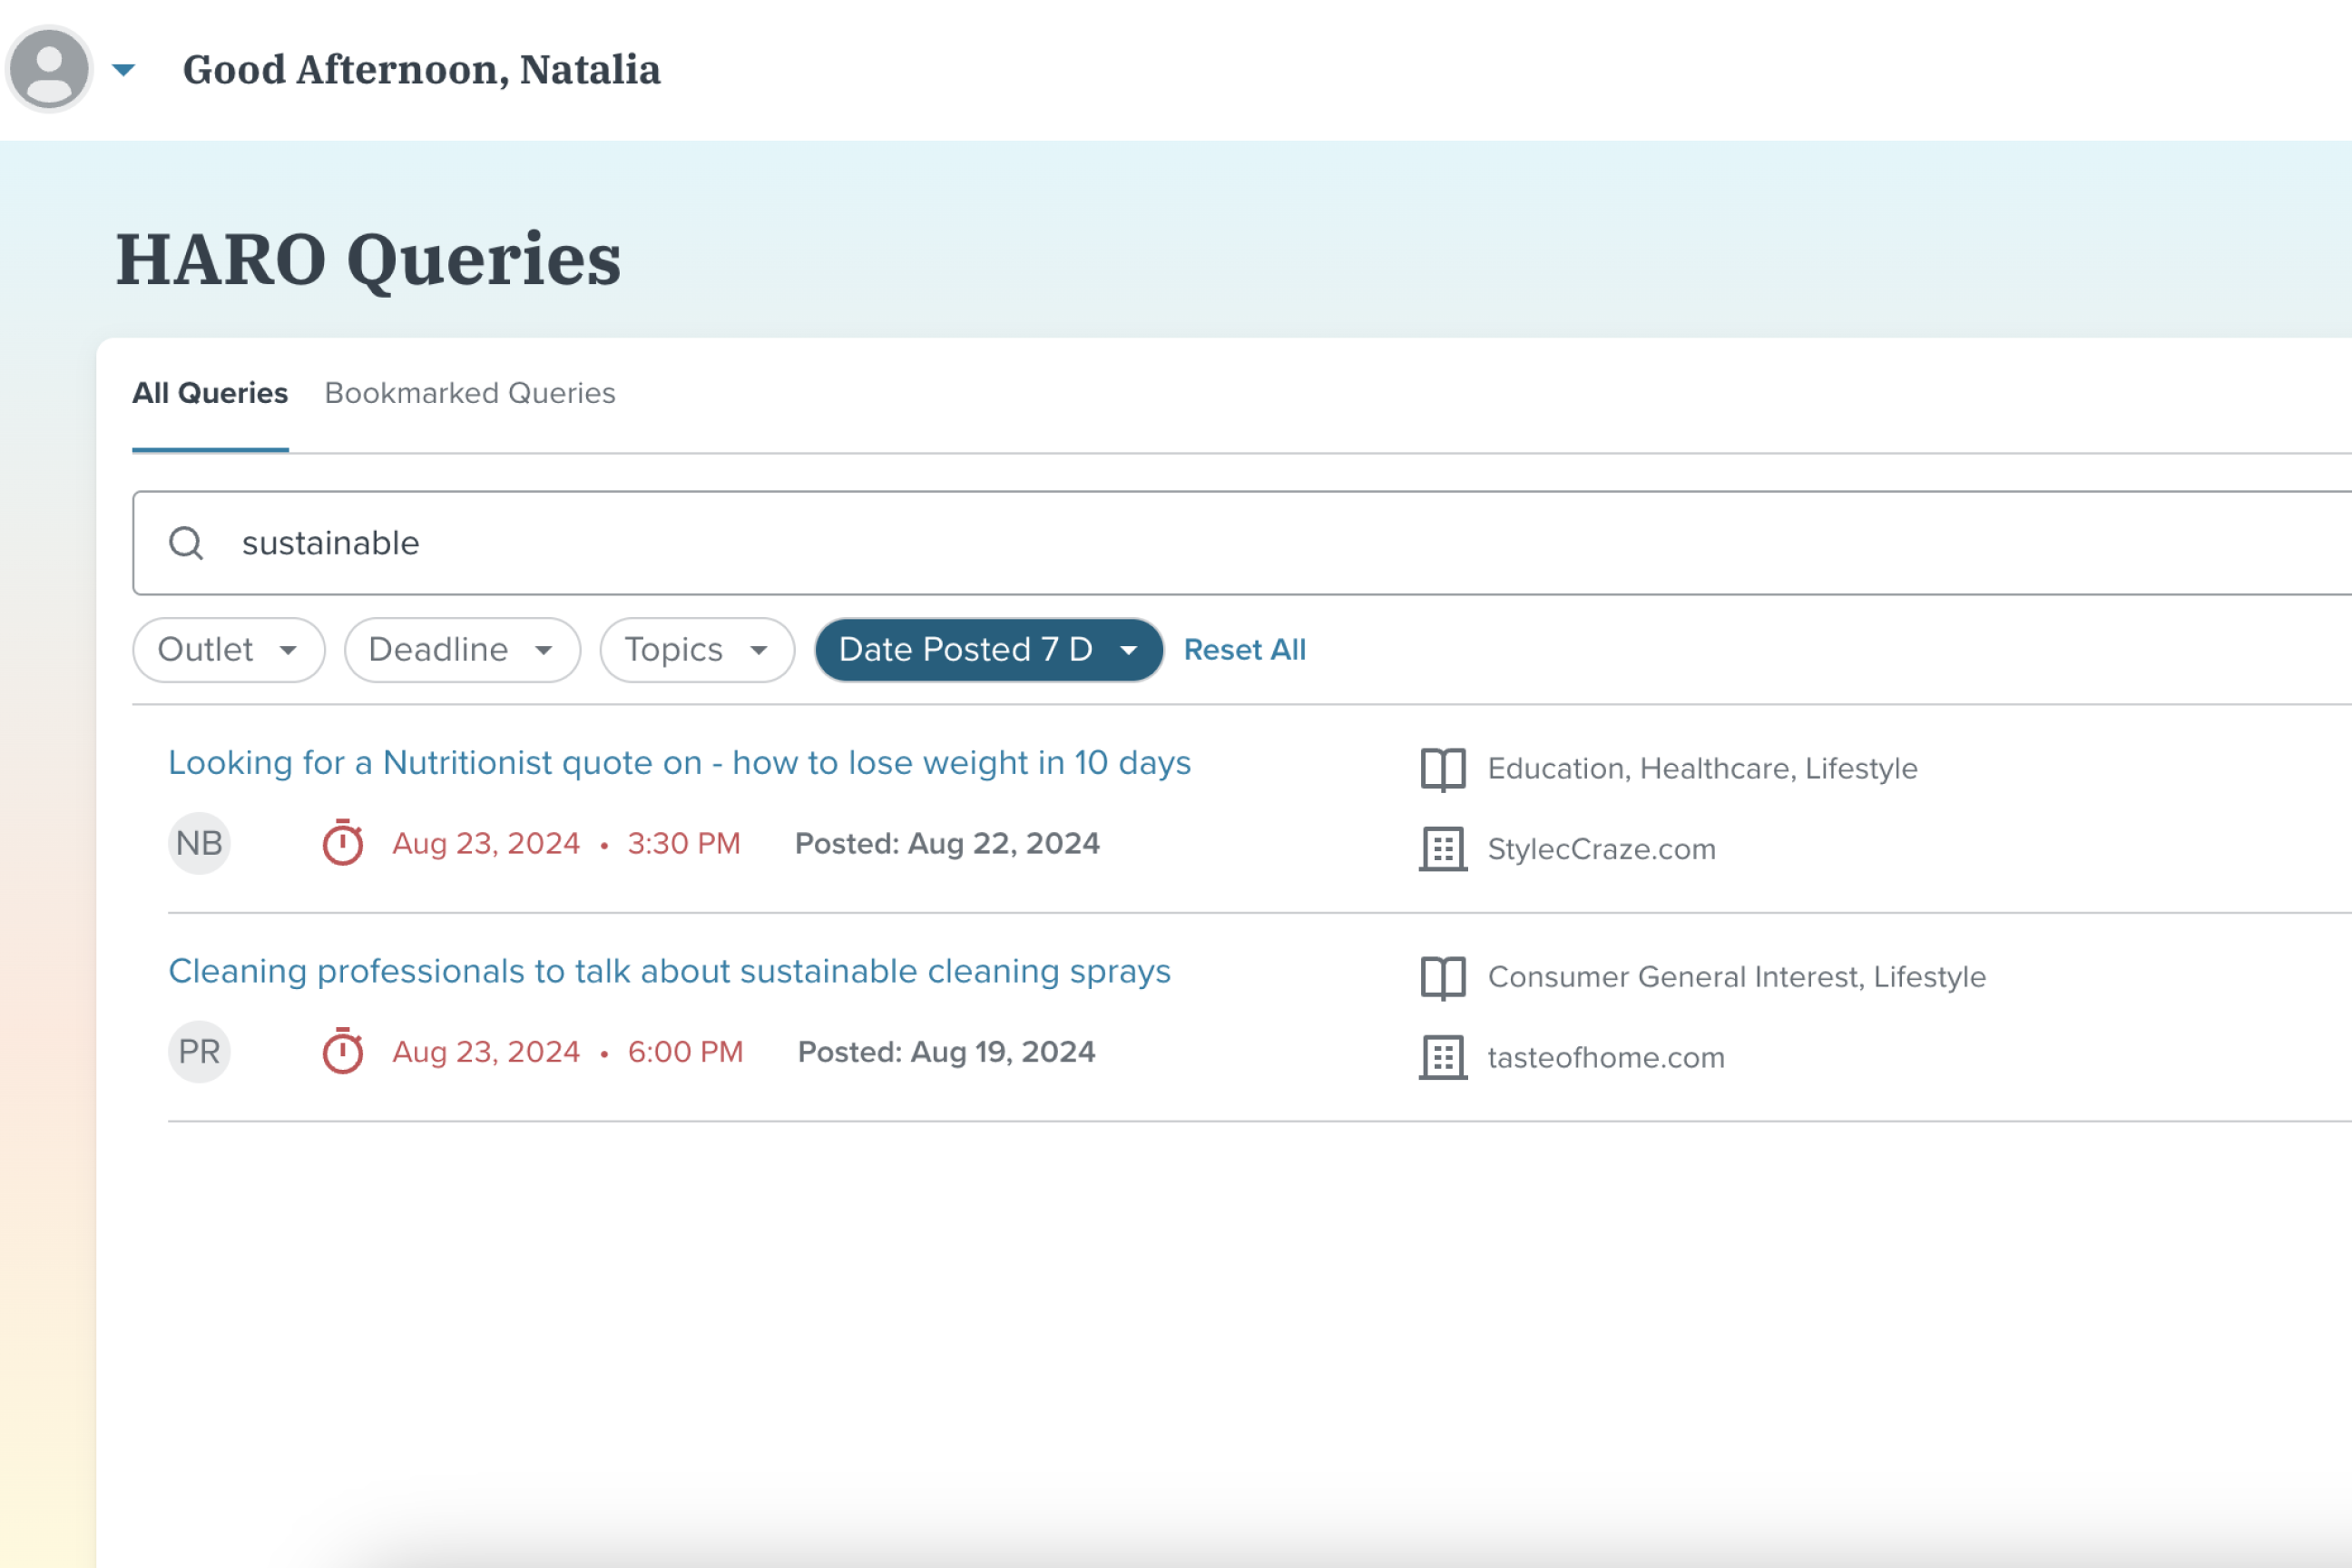The width and height of the screenshot is (2352, 1568).
Task: Click the outlet building icon beside StylecCraze.com
Action: (x=1443, y=849)
